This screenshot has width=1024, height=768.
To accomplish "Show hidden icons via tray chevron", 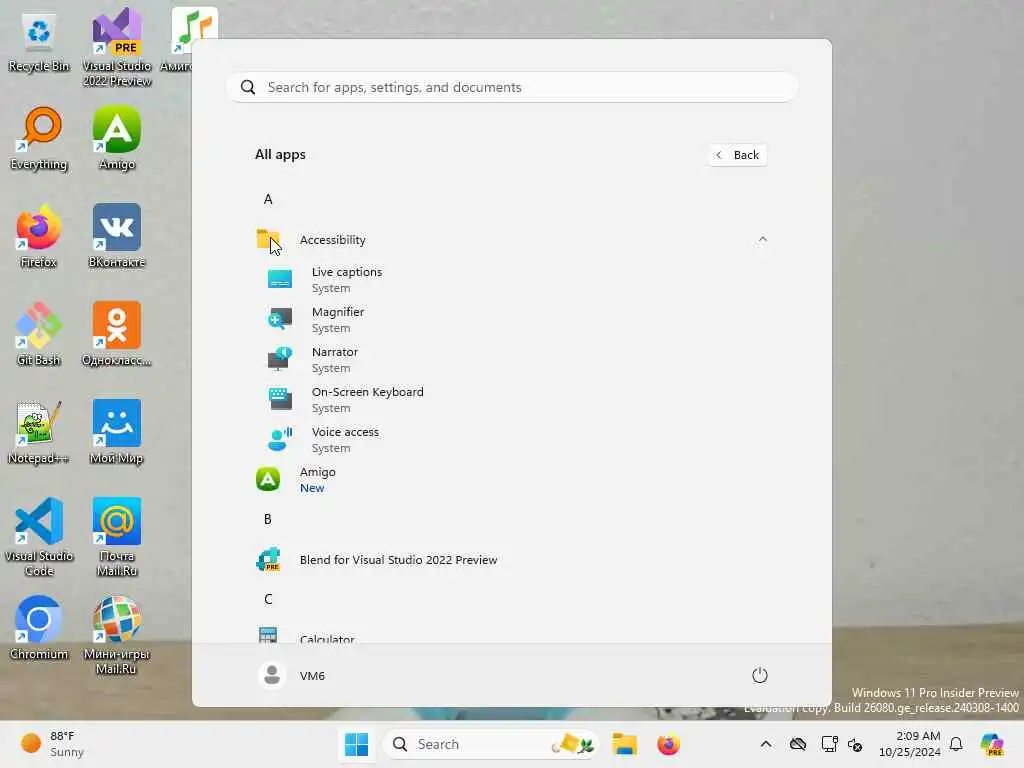I will [766, 744].
